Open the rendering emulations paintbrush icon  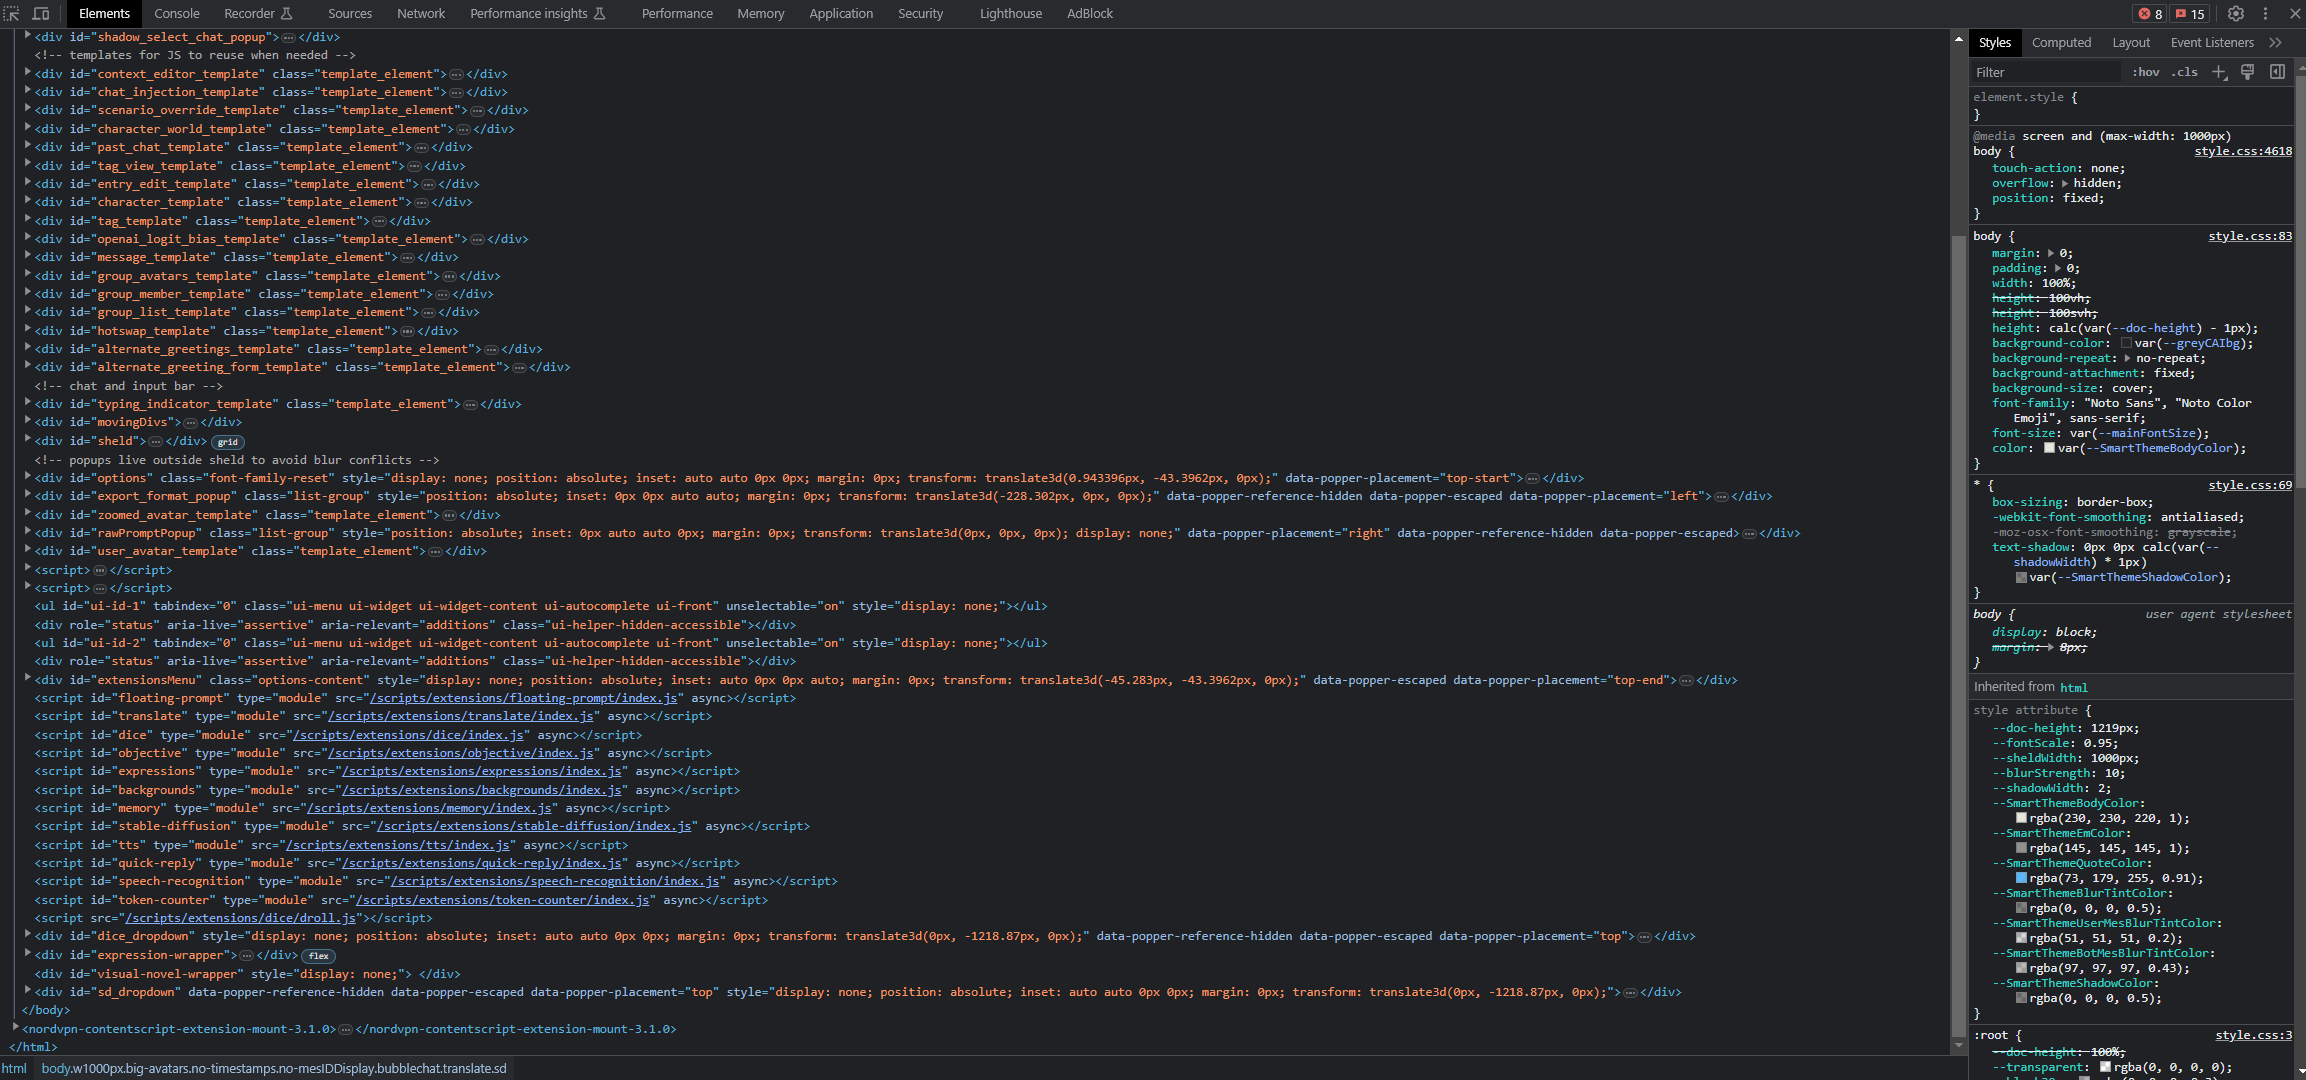pyautogui.click(x=2248, y=72)
